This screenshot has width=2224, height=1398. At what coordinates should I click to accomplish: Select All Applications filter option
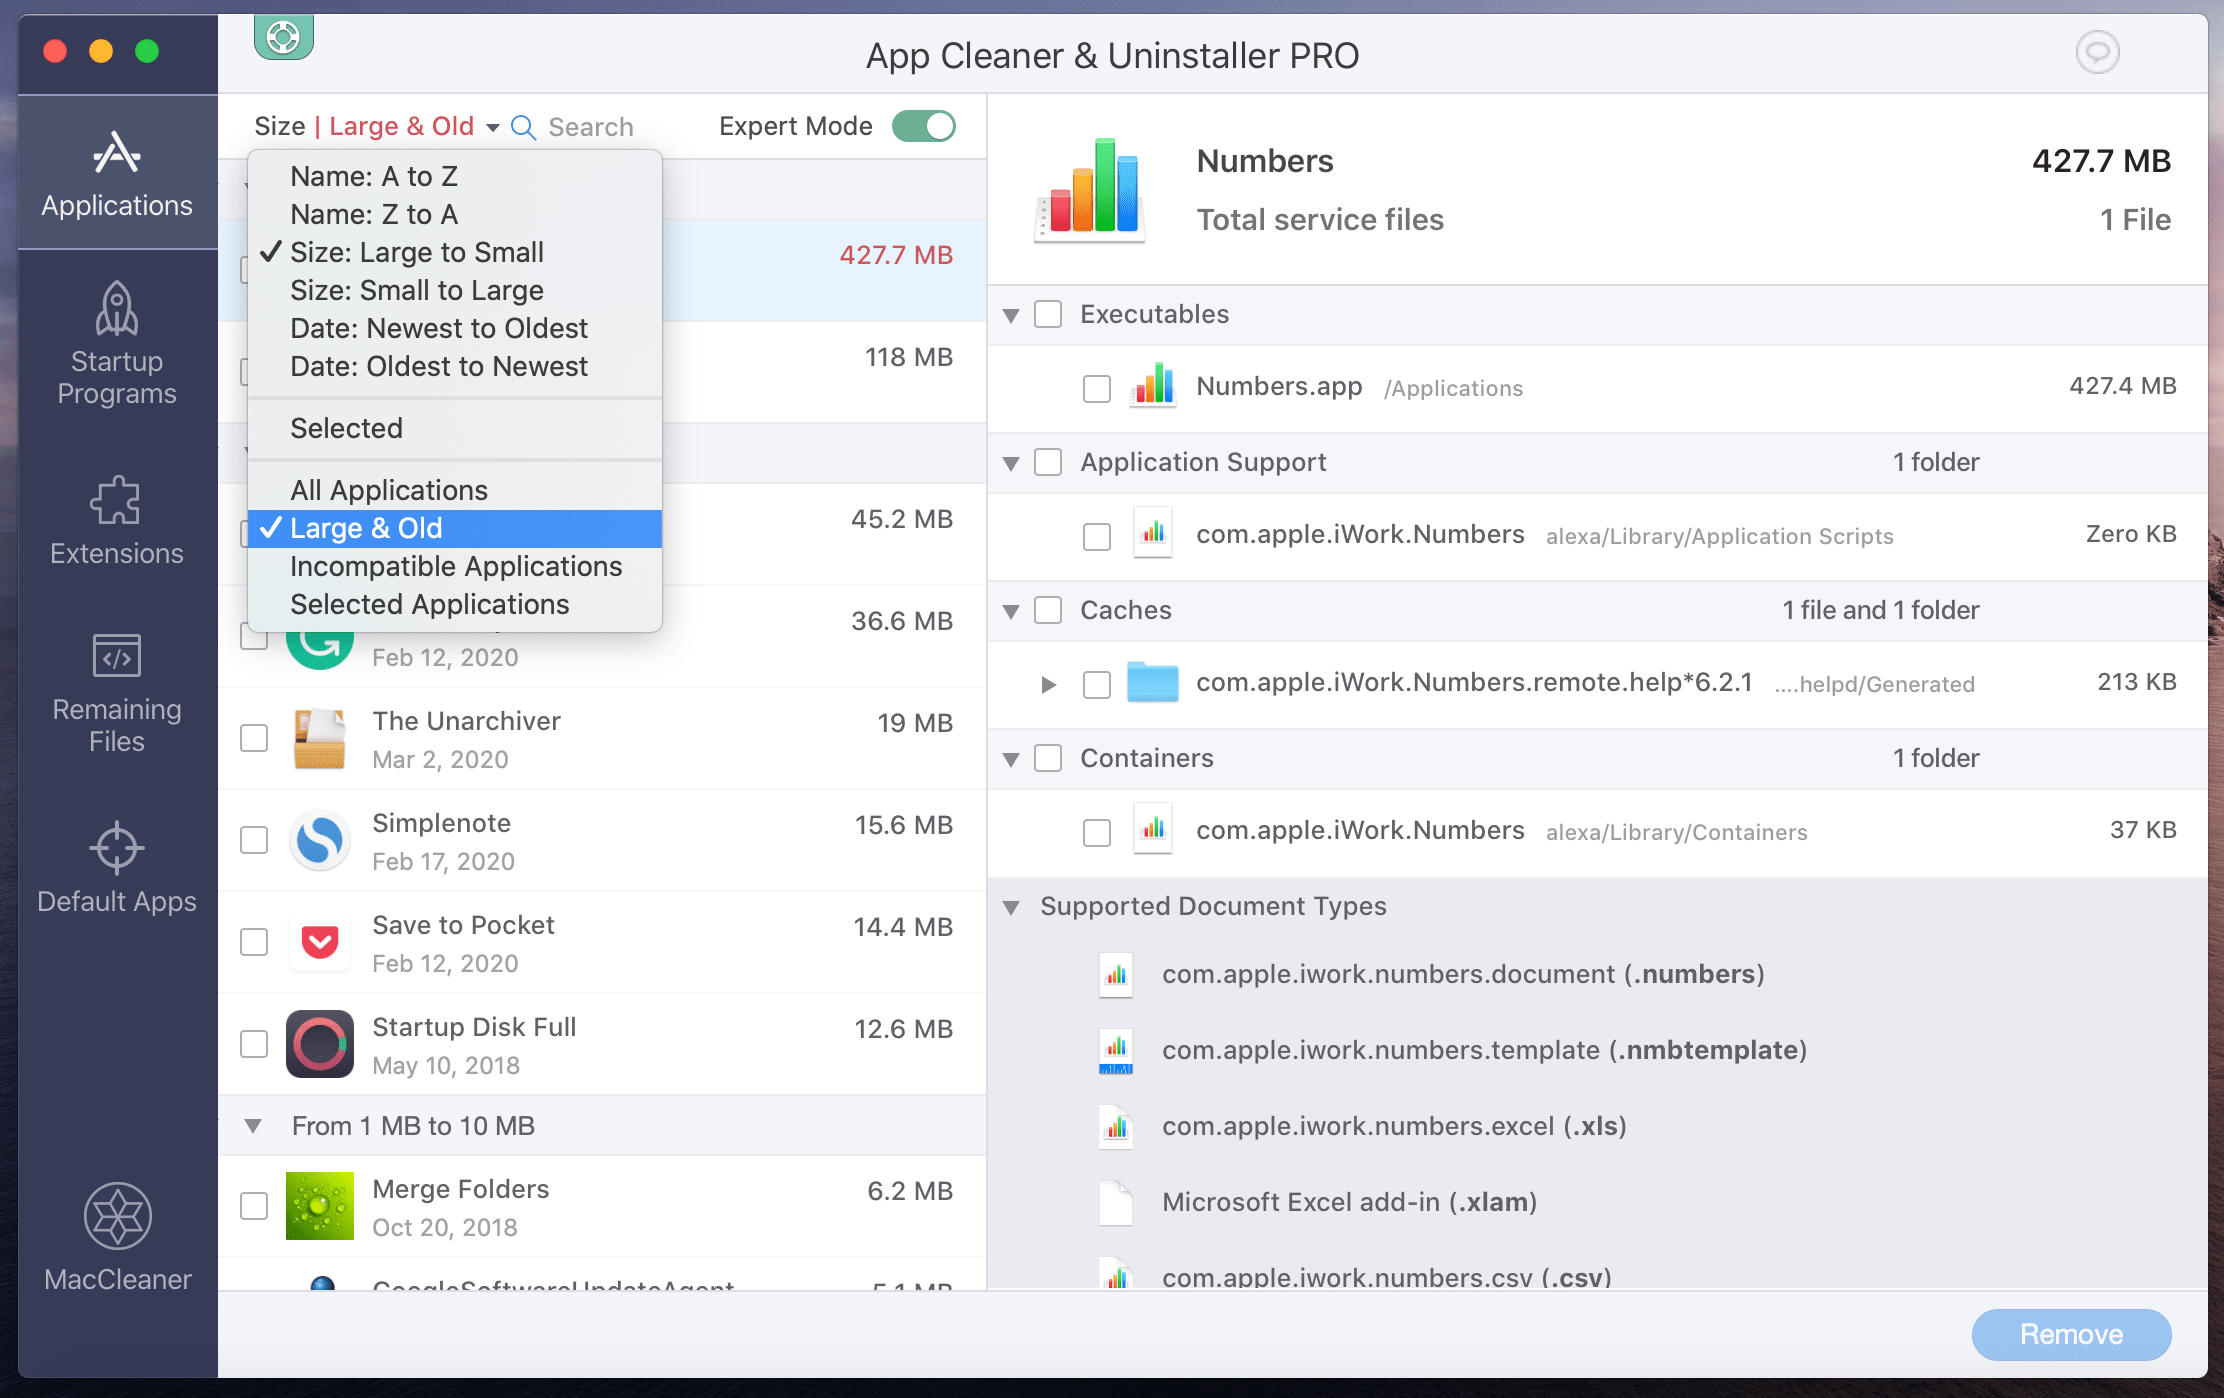[x=388, y=488]
